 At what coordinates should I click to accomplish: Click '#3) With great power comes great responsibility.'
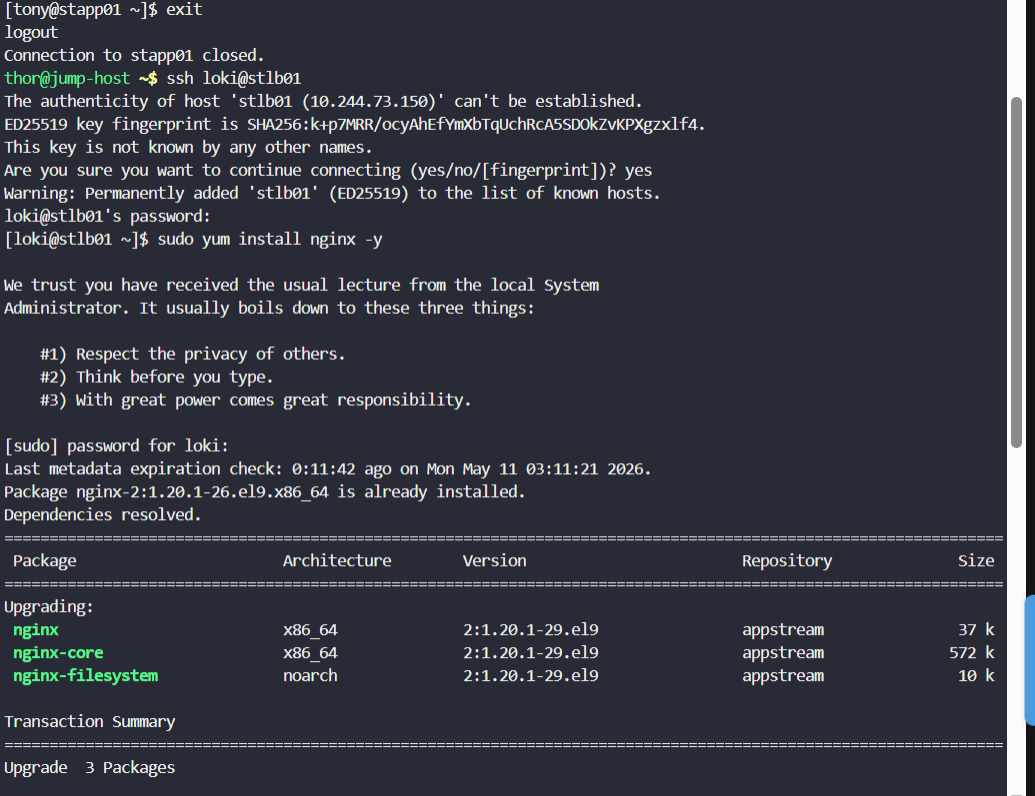(x=255, y=400)
